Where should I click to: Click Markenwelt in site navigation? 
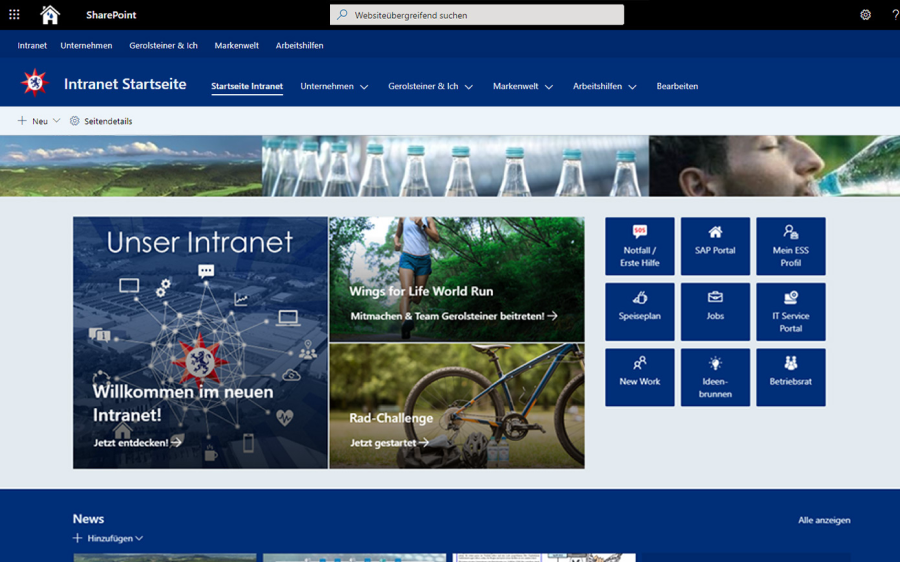(x=515, y=86)
